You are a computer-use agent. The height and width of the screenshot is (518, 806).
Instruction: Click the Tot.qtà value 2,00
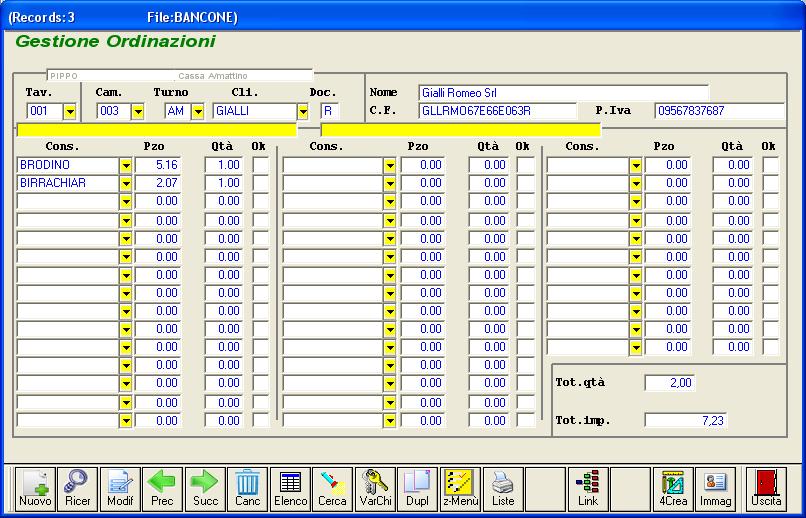(670, 382)
